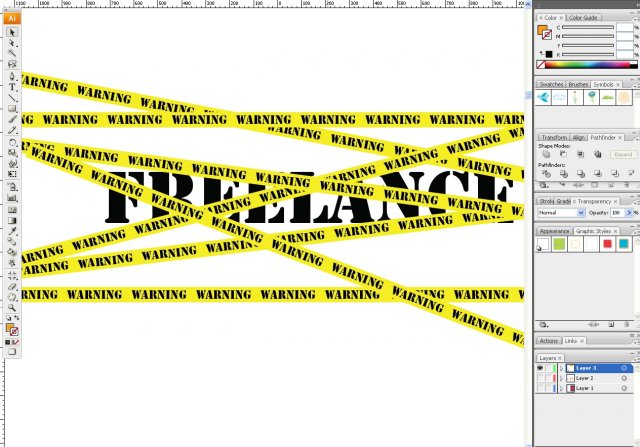This screenshot has width=640, height=447.
Task: Select the Eyedropper tool
Action: click(x=12, y=231)
